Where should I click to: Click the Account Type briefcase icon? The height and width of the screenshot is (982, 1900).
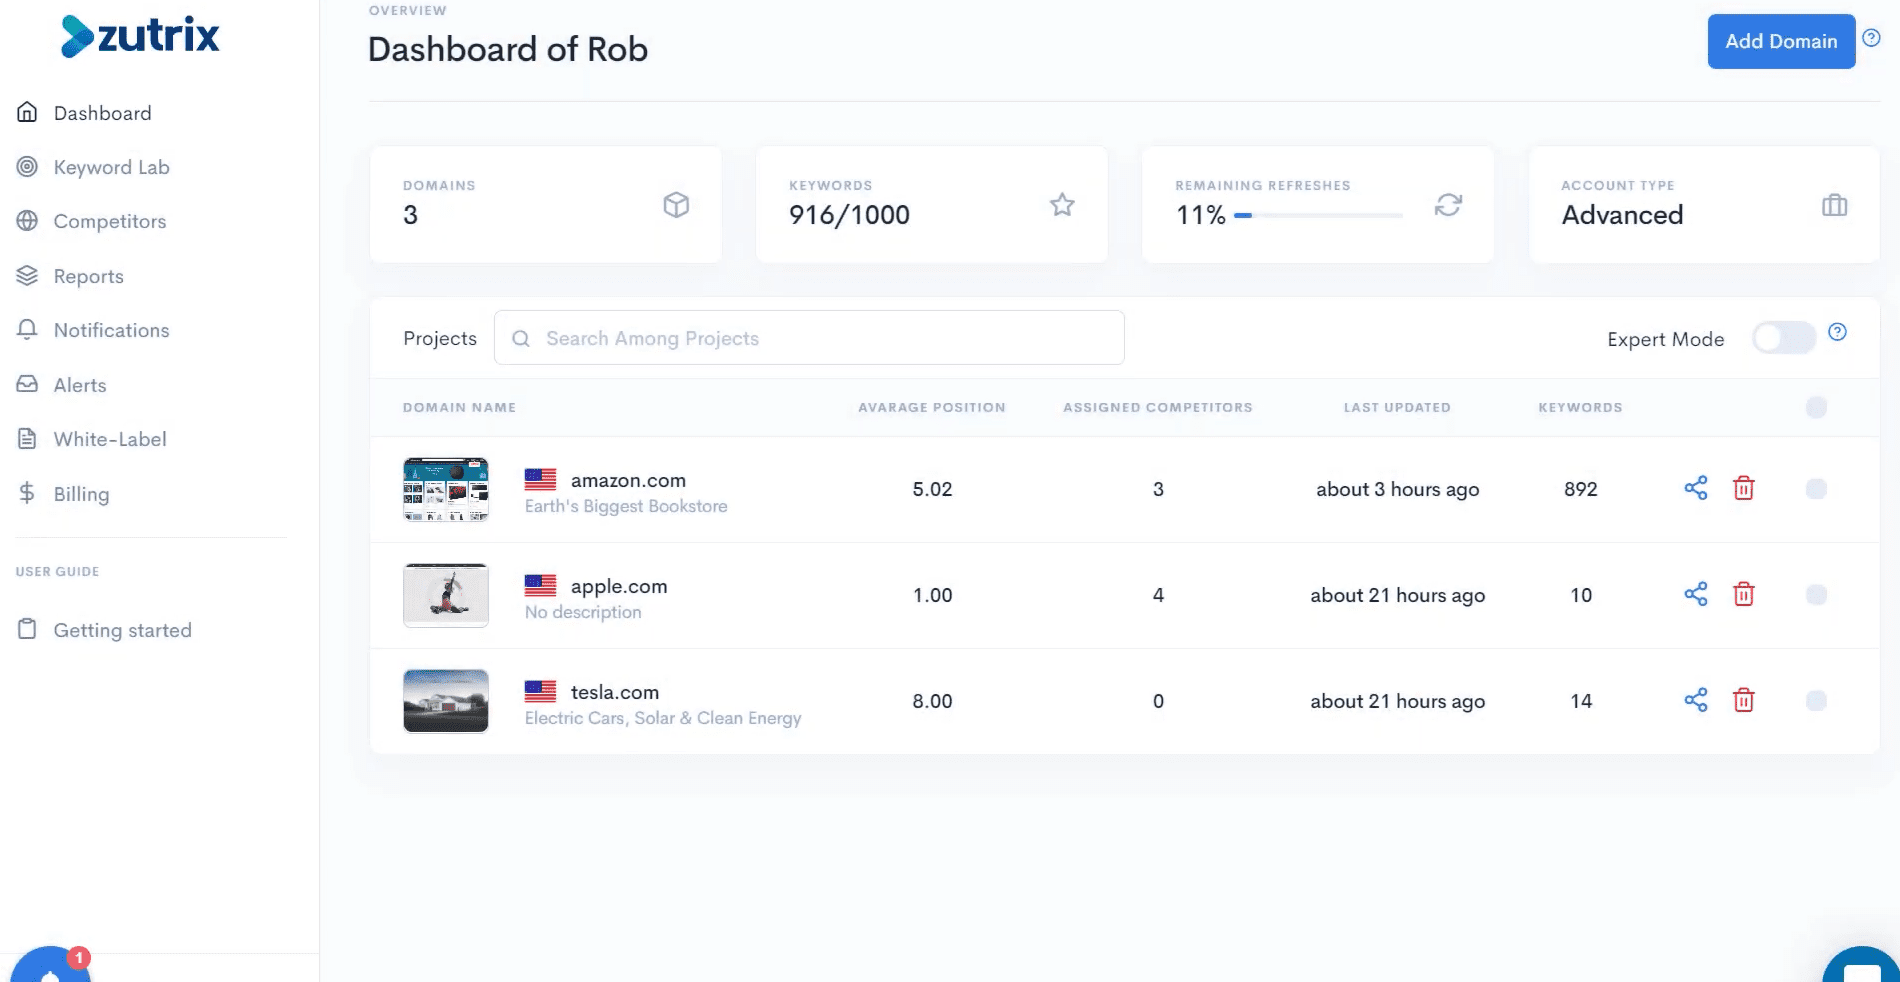(1834, 205)
